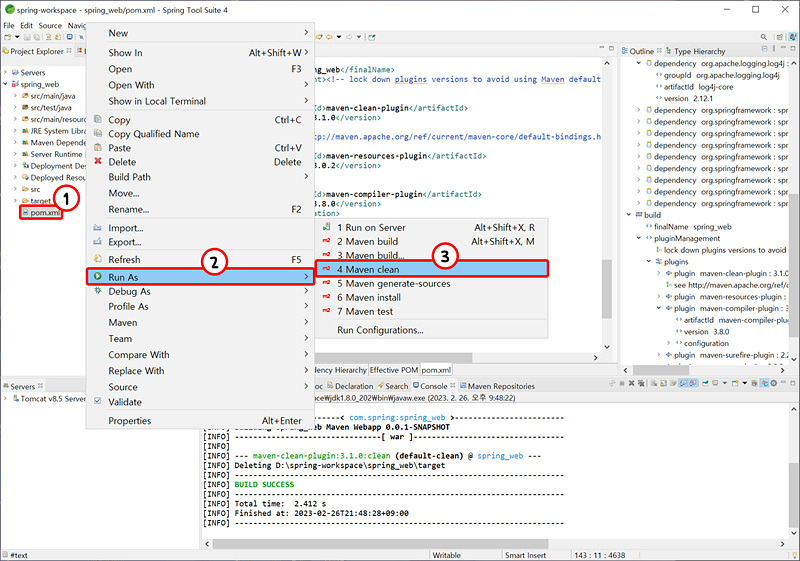Switch to Maven Repositories view tab
This screenshot has width=800, height=561.
[497, 386]
